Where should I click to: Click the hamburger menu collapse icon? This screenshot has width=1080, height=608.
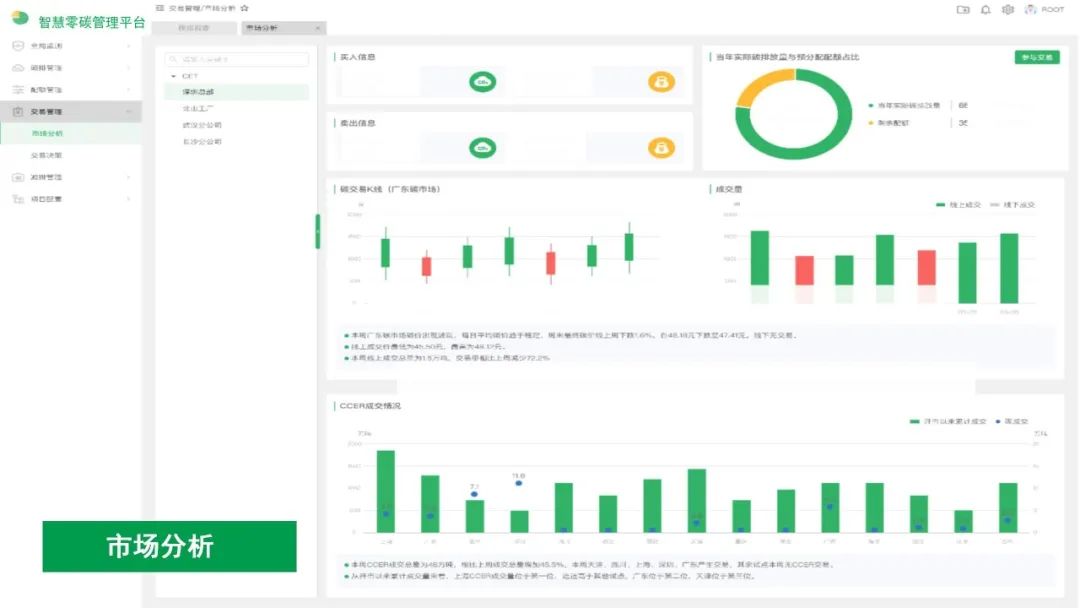coord(160,8)
